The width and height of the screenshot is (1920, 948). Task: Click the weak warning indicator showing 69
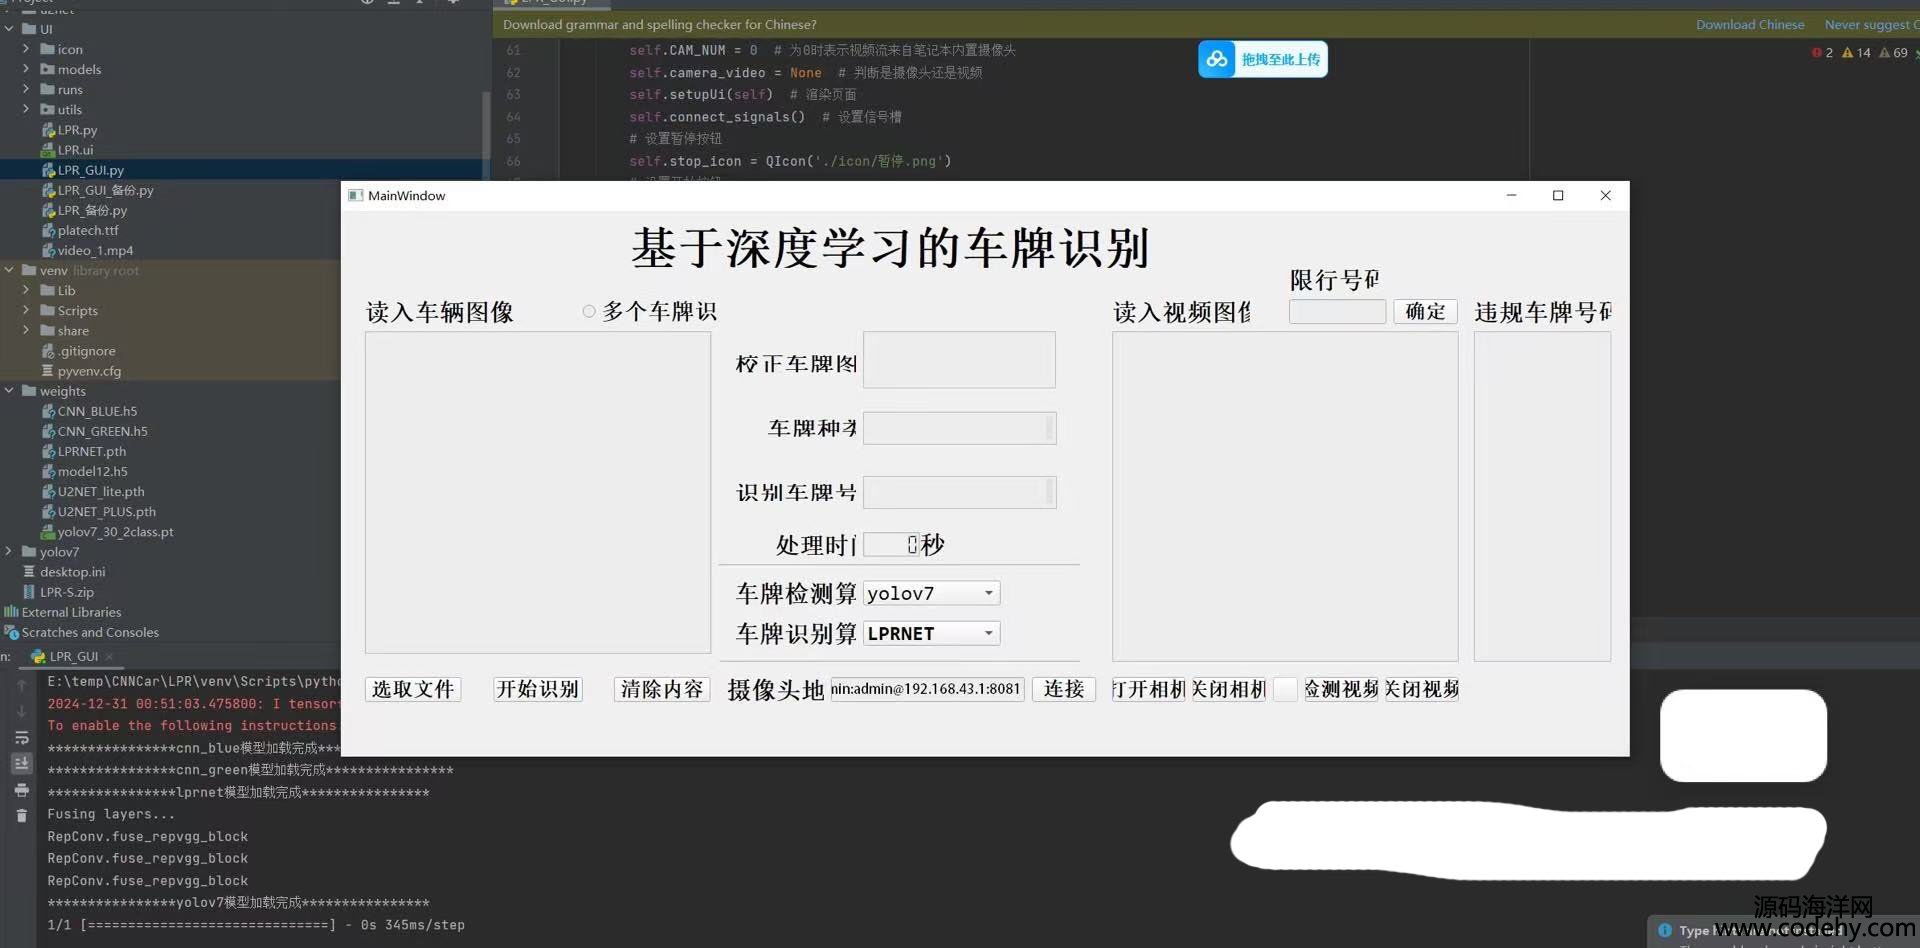(x=1893, y=53)
